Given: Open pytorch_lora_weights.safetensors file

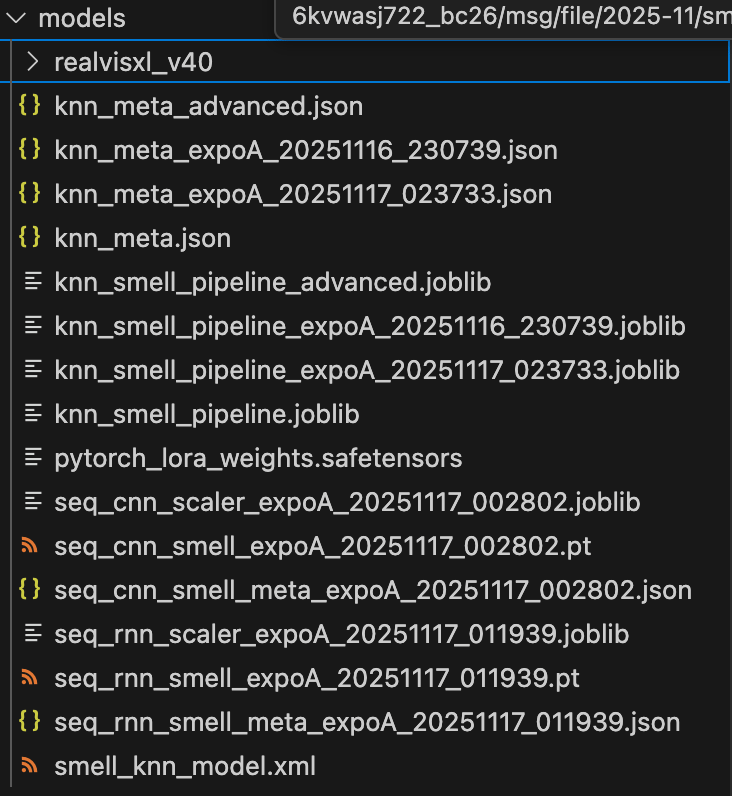Looking at the screenshot, I should [258, 458].
